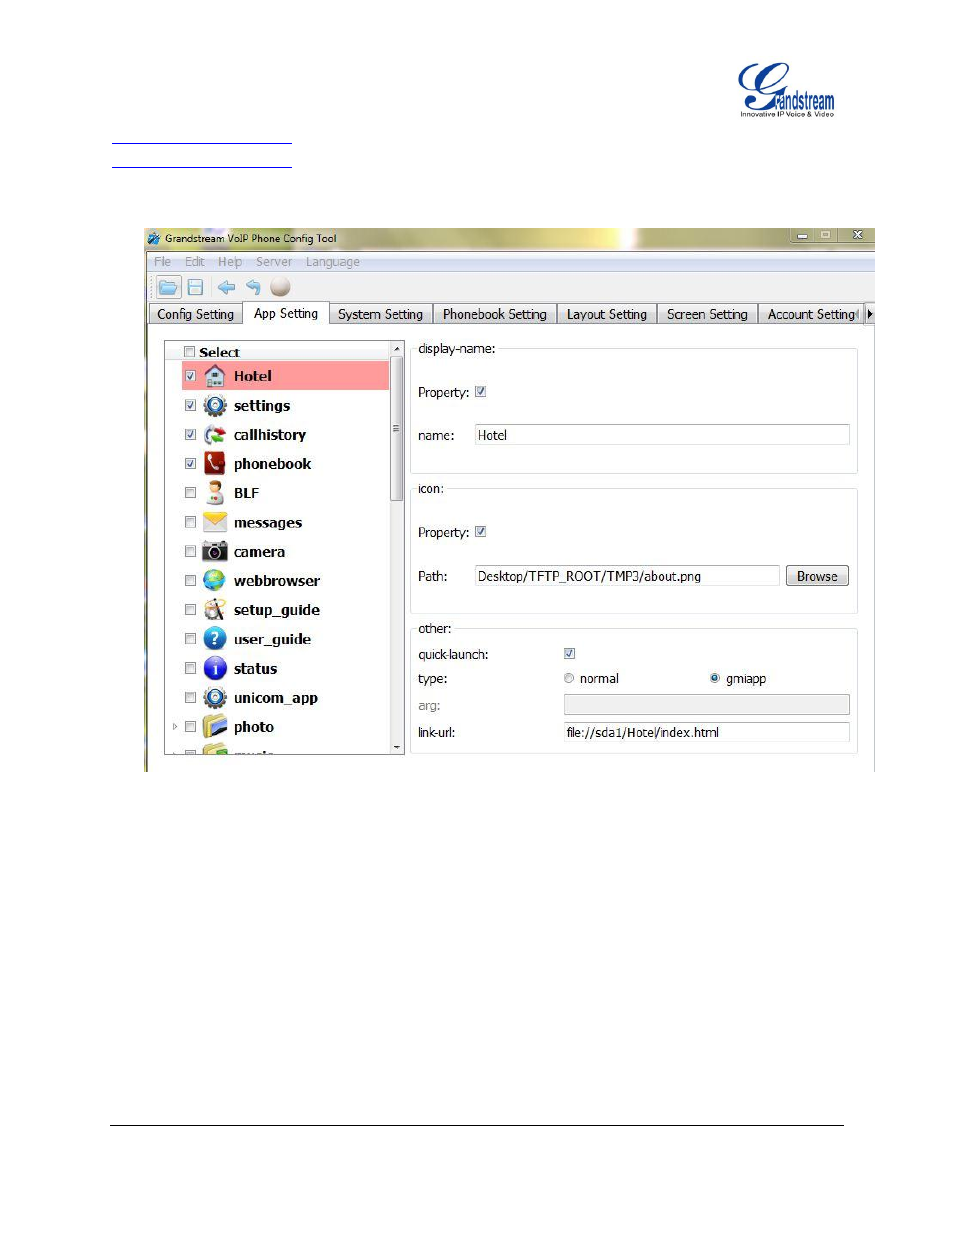Open the Language menu
Viewport: 954px width, 1235px height.
(333, 262)
